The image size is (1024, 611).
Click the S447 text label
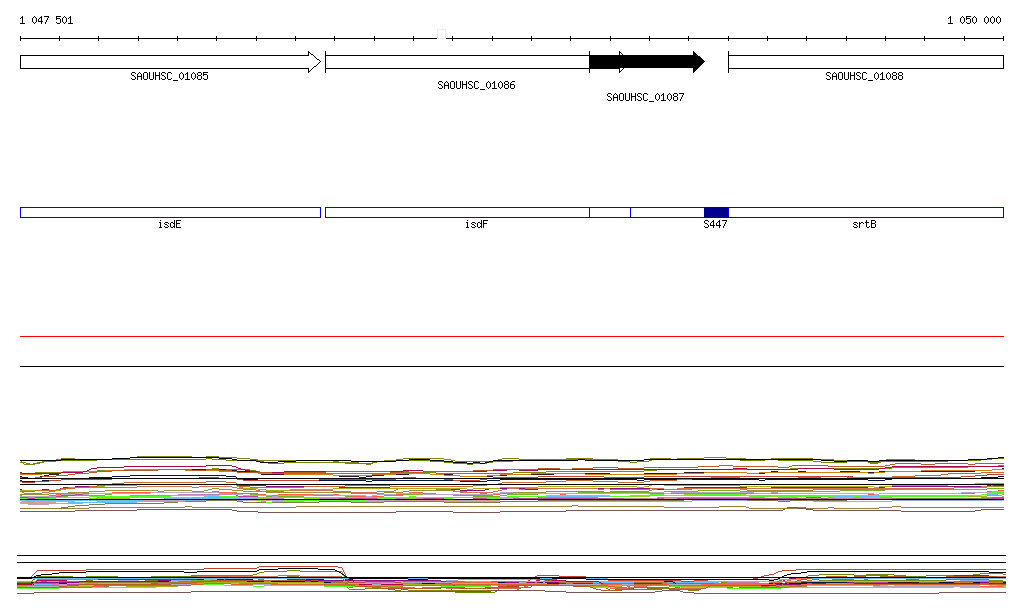click(715, 225)
